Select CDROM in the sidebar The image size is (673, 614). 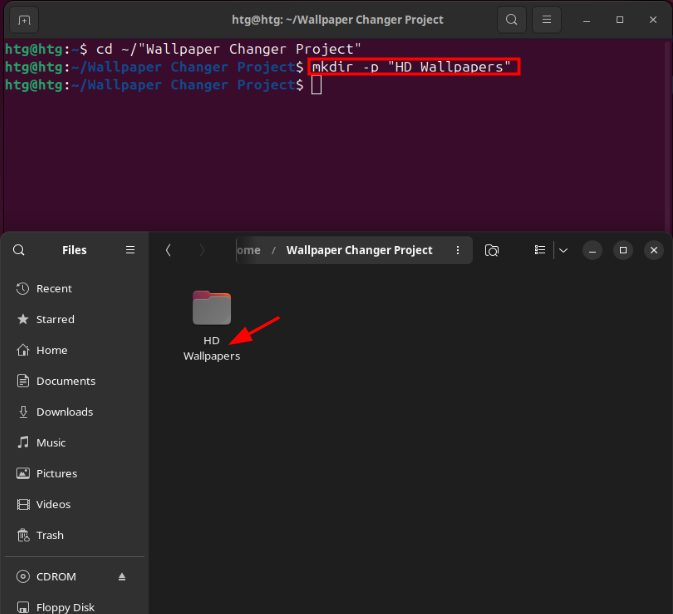click(75, 577)
